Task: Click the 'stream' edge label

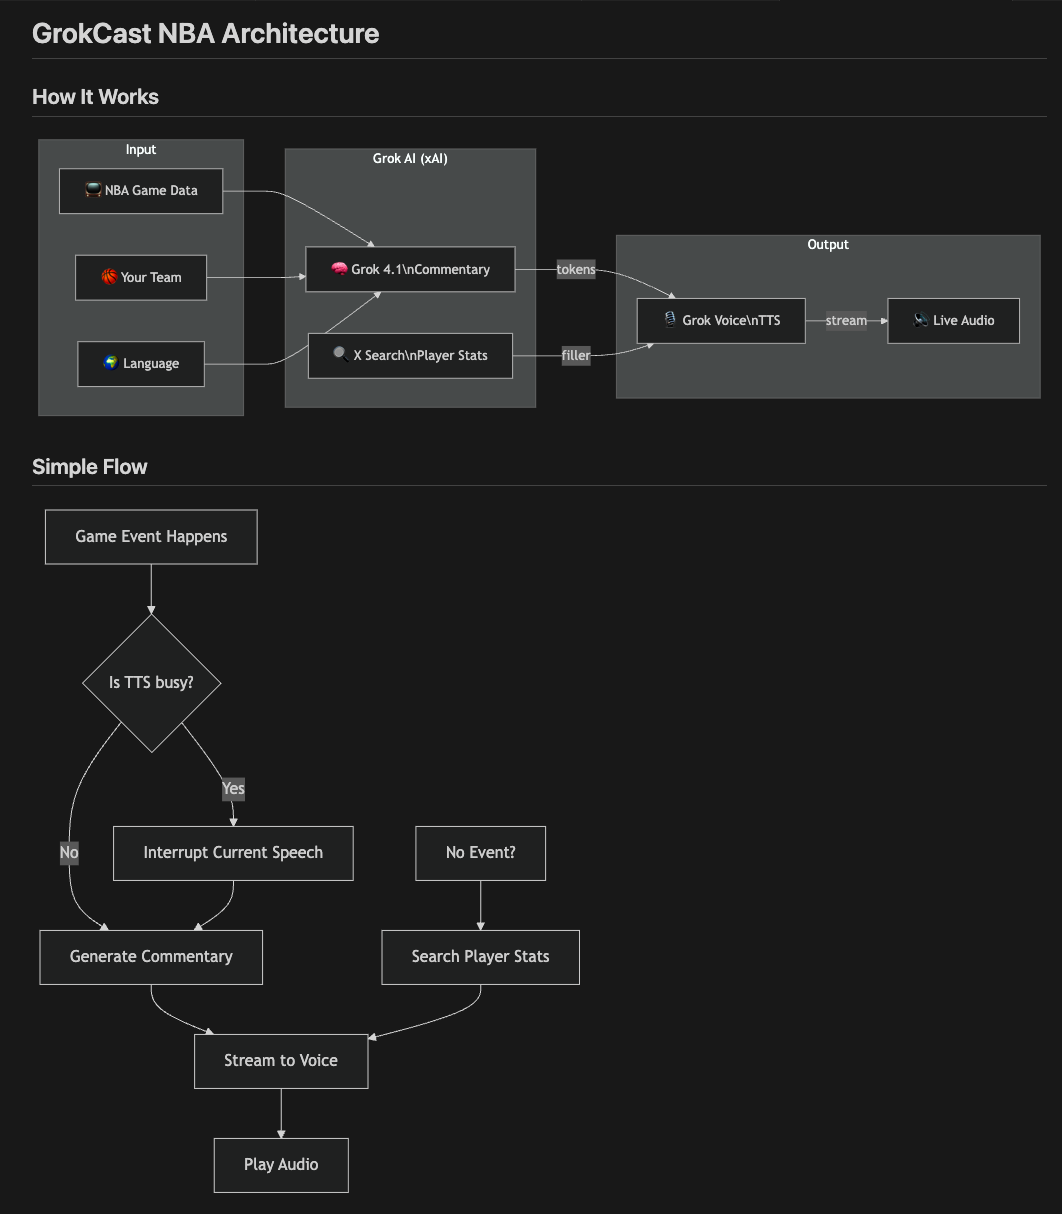Action: [x=846, y=320]
